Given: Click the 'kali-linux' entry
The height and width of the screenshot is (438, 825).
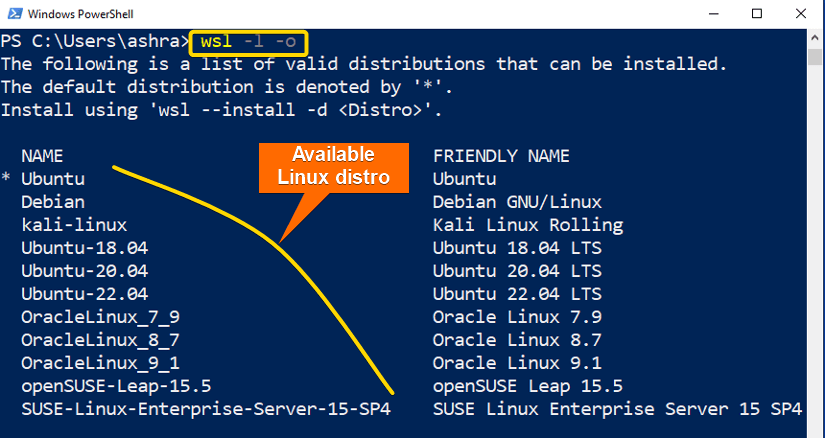Looking at the screenshot, I should tap(74, 225).
